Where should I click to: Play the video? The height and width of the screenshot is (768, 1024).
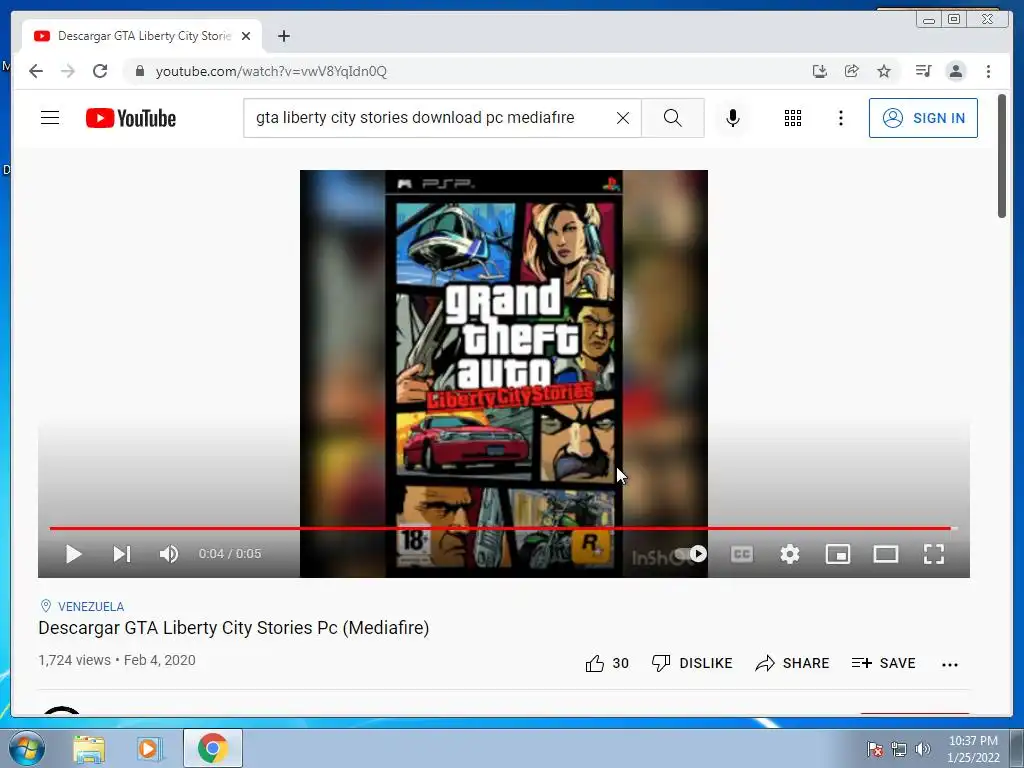[74, 554]
